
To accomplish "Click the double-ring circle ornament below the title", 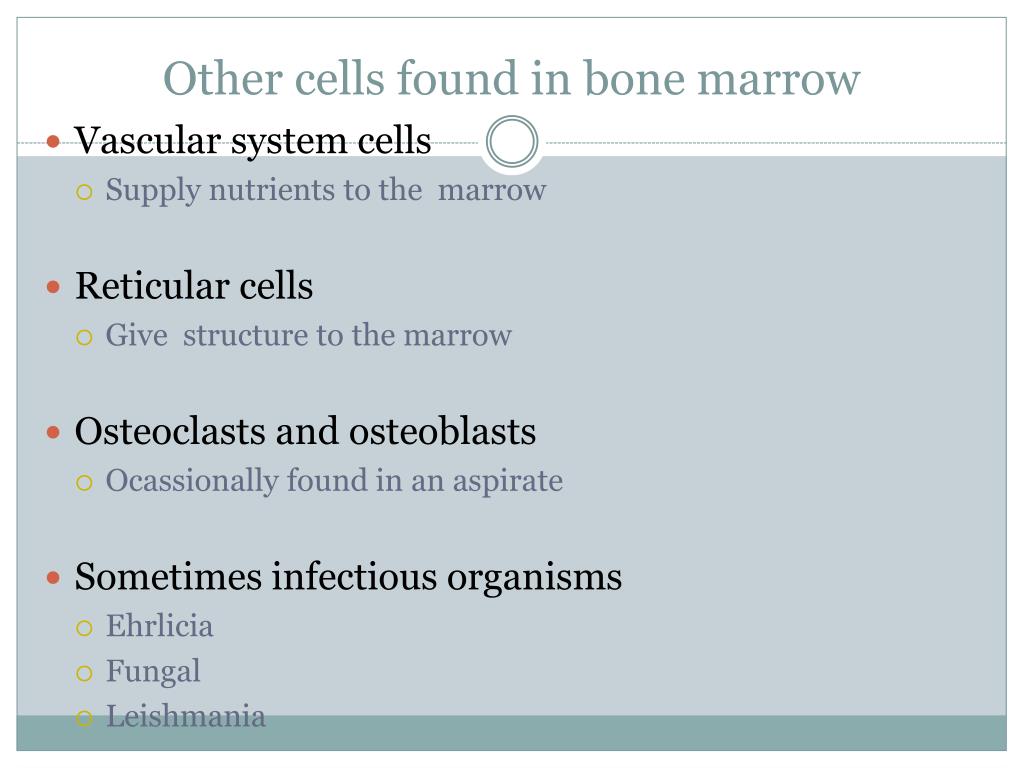I will pyautogui.click(x=512, y=141).
